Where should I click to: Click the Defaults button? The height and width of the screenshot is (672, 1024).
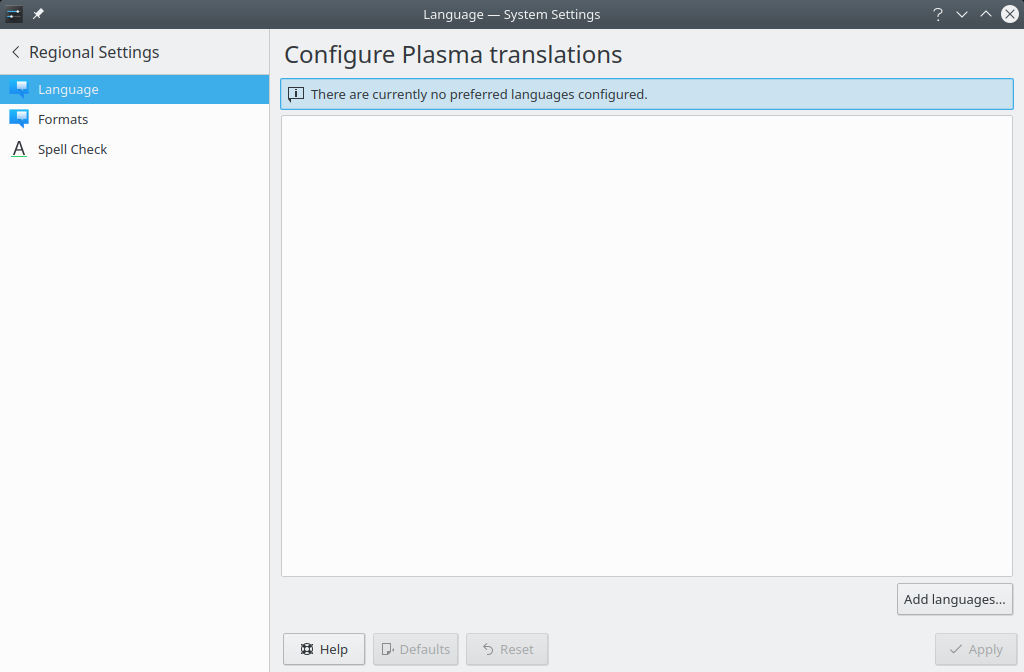tap(415, 649)
